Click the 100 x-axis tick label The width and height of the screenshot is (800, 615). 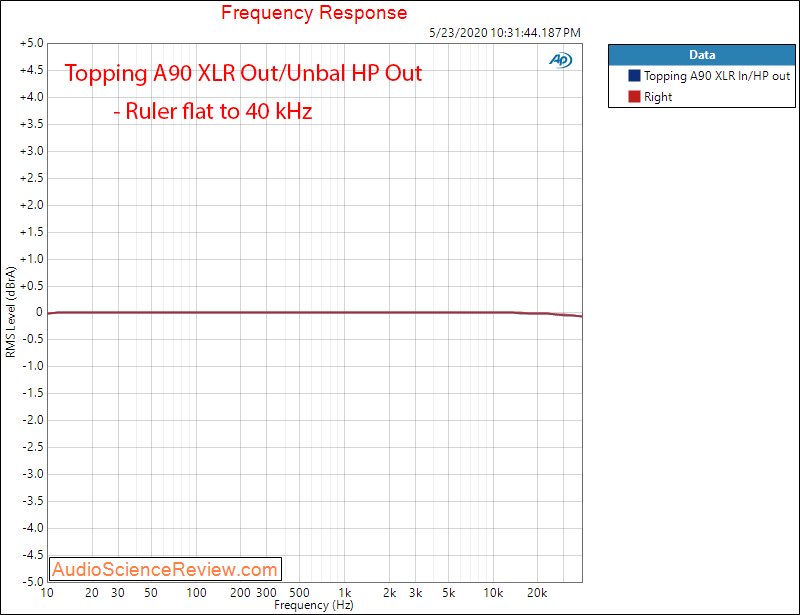(196, 593)
